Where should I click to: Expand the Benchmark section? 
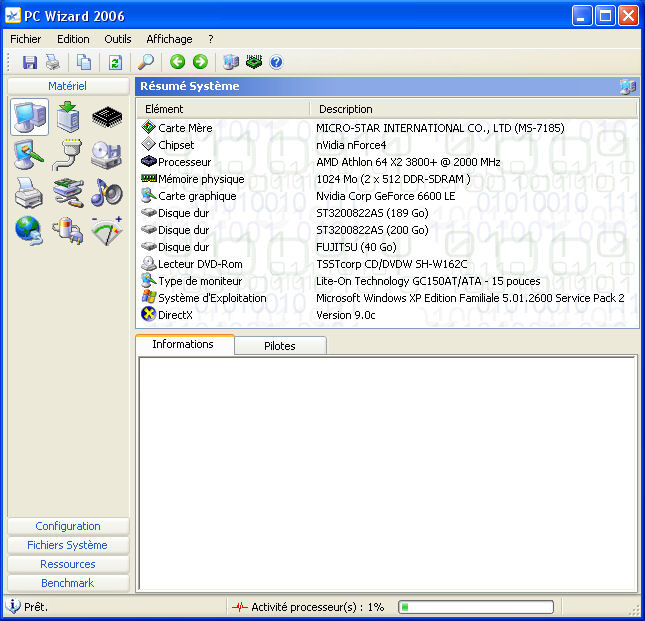tap(68, 583)
